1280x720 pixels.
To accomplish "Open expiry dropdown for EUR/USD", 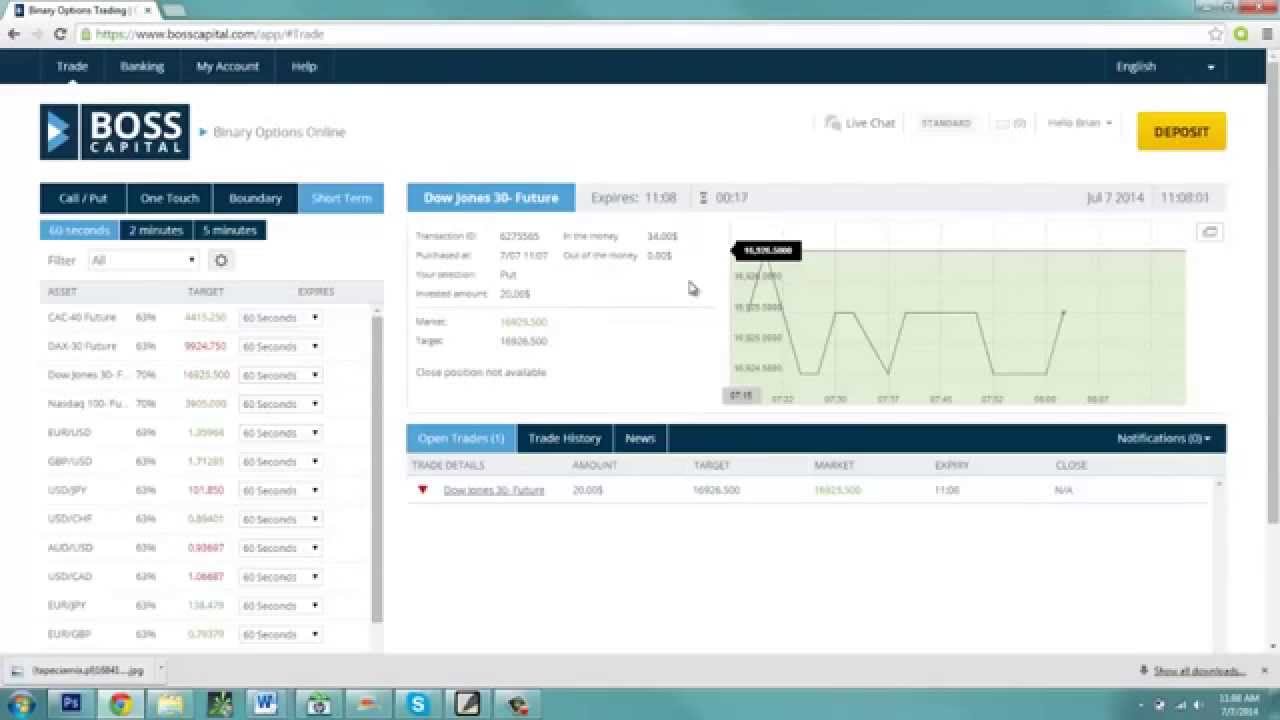I will pos(280,433).
